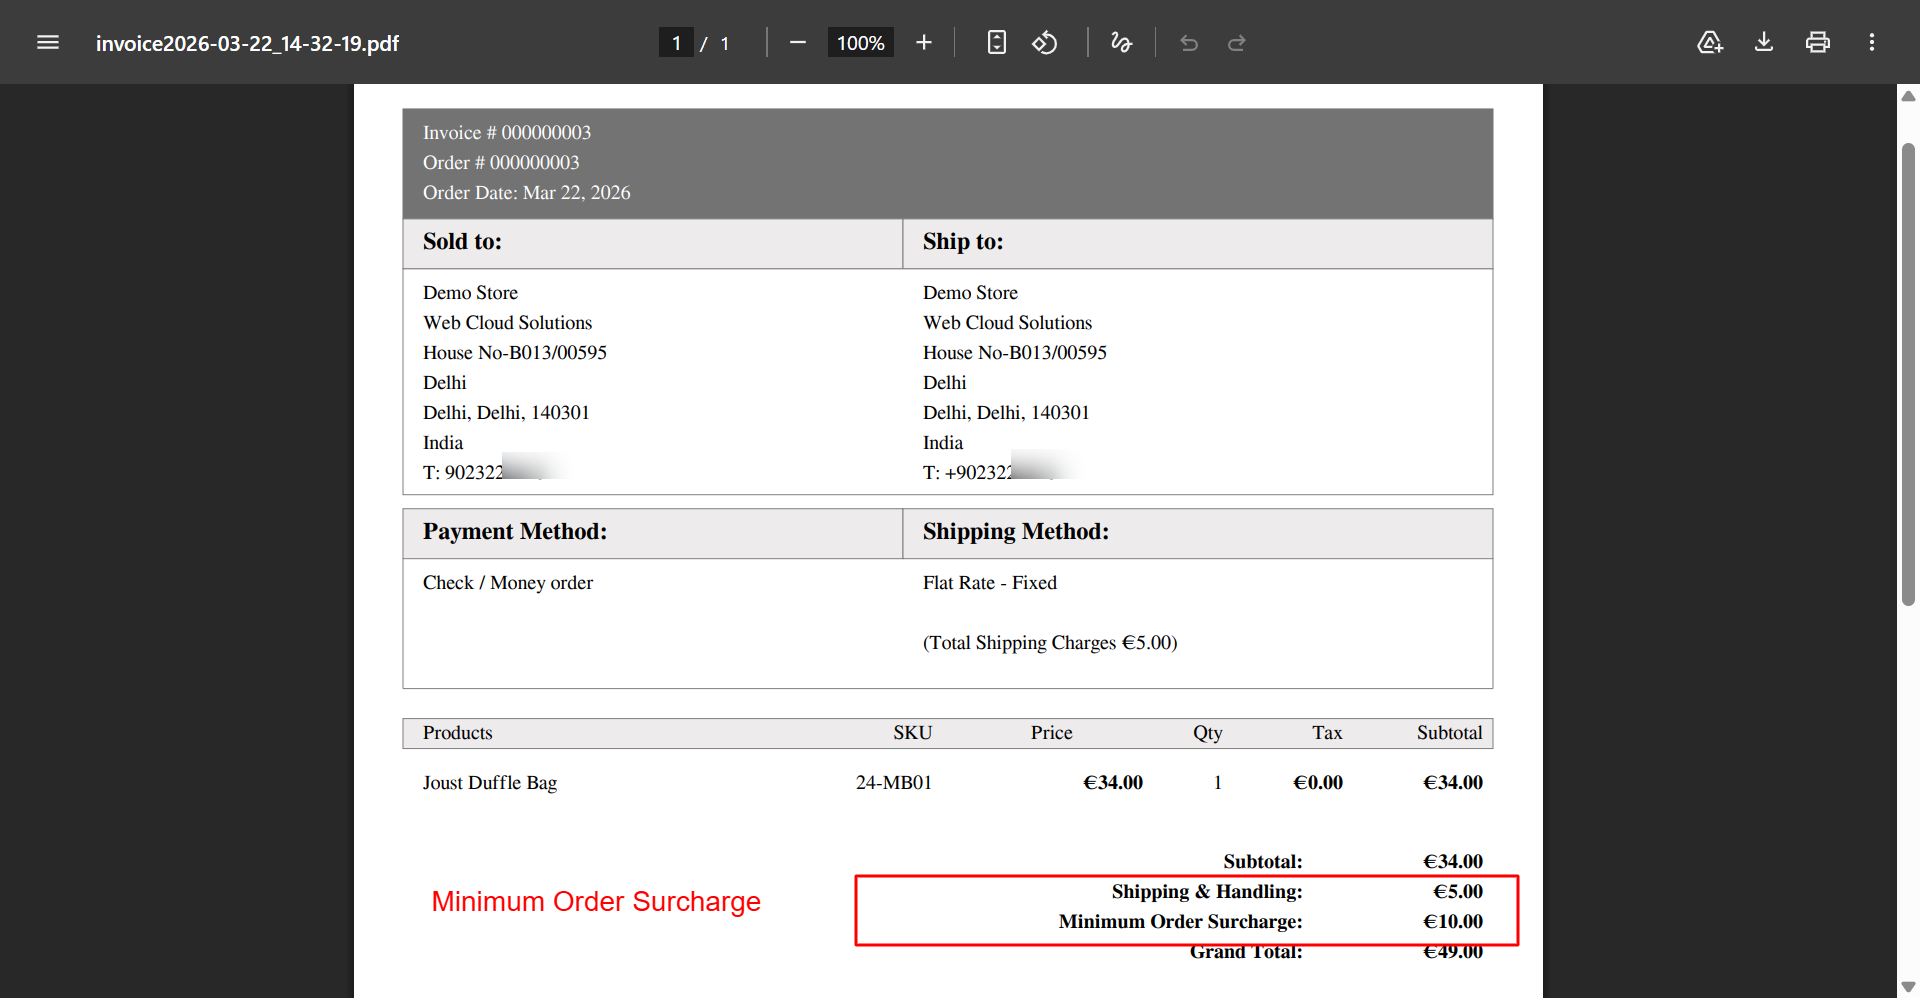Download the invoice PDF
1920x998 pixels.
click(x=1764, y=42)
